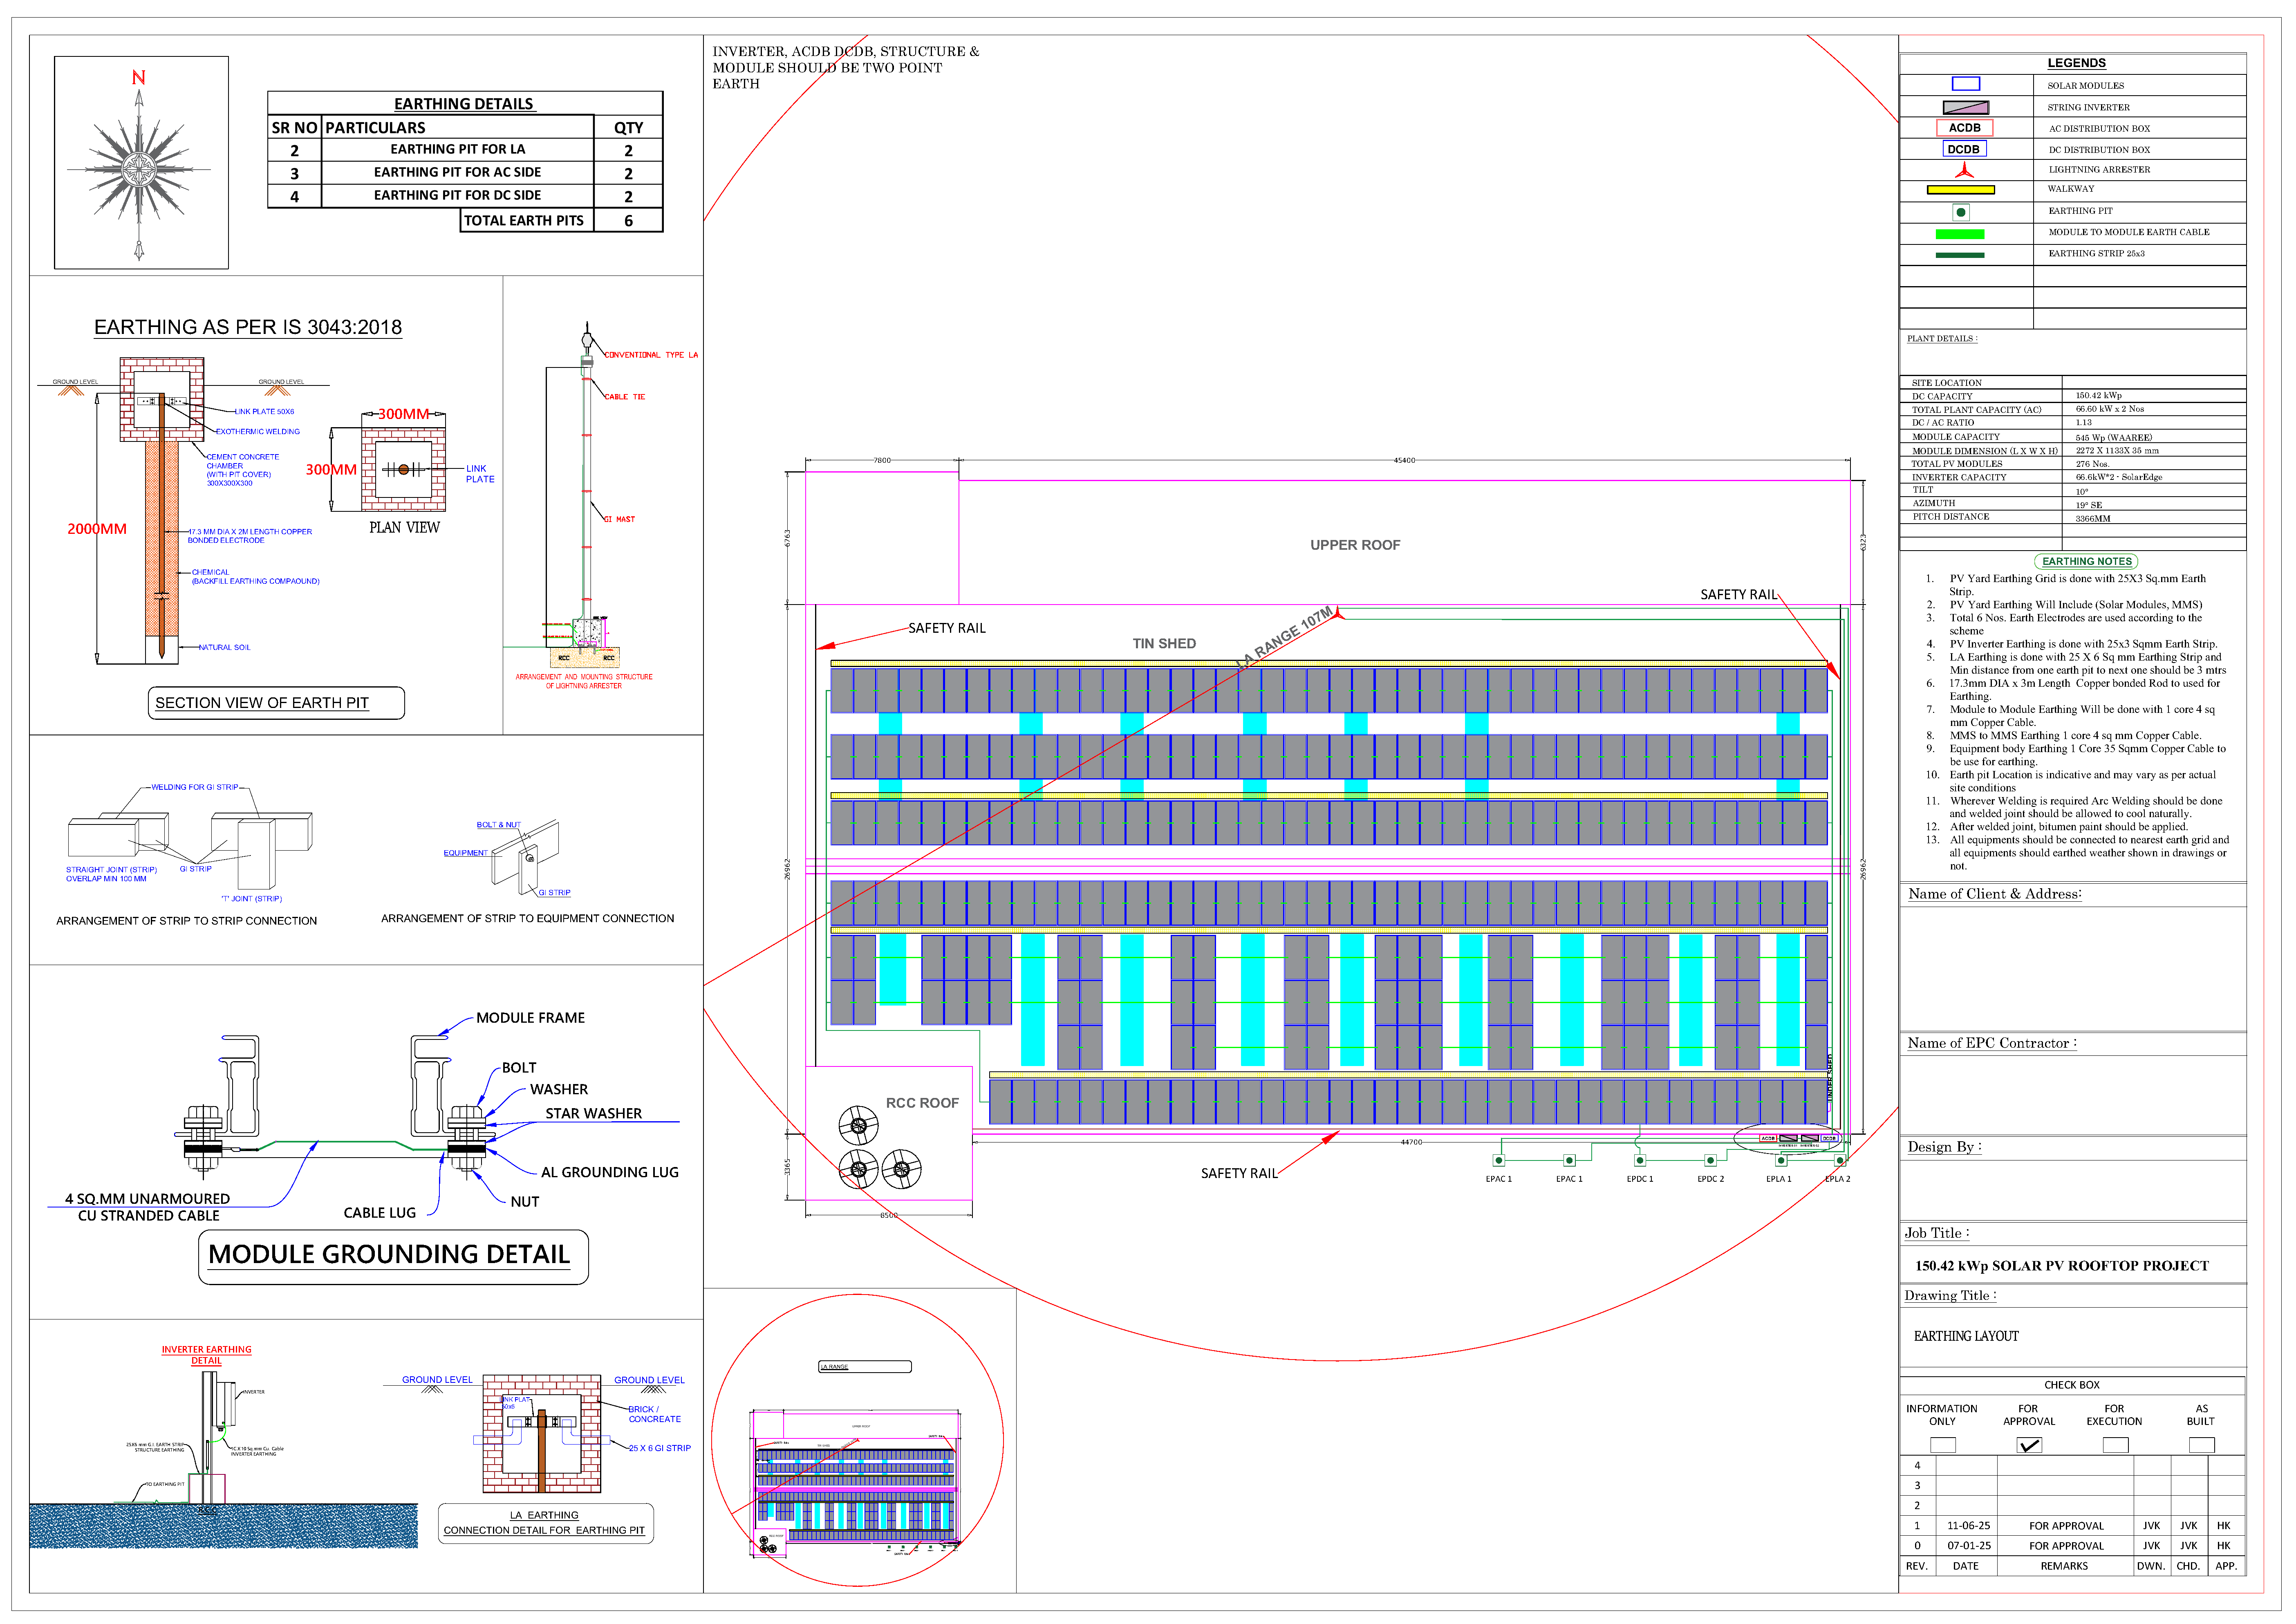Click the red lightning arrester legend symbol
This screenshot has height=1624, width=2296.
pyautogui.click(x=1965, y=170)
